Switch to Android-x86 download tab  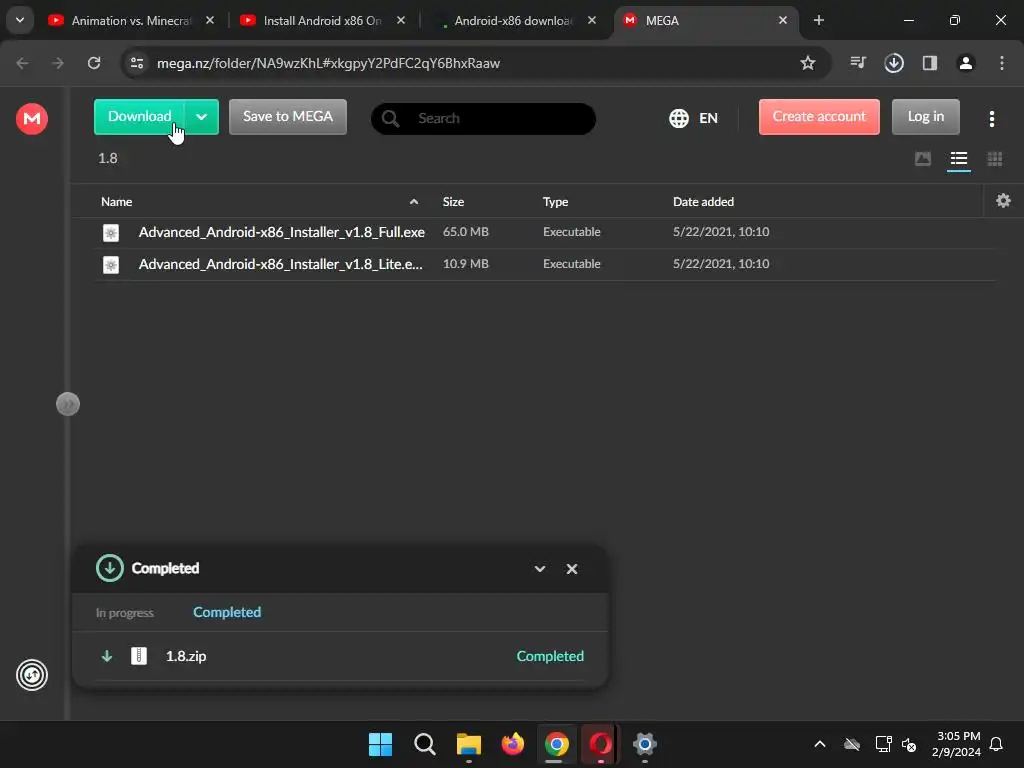(513, 20)
